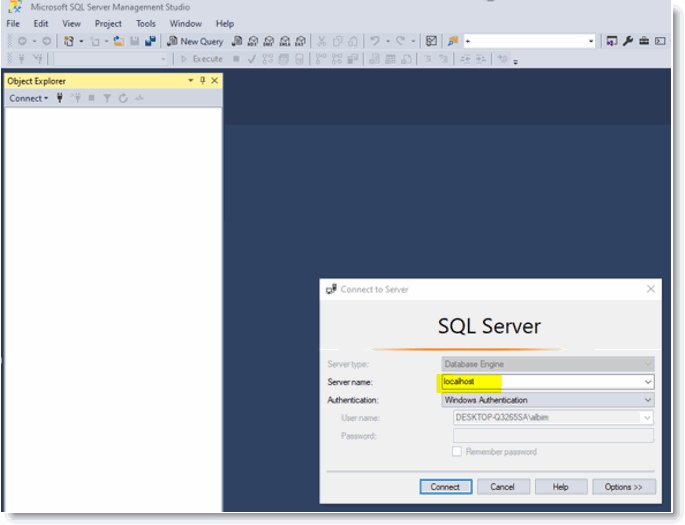Click the Cancel Executing Query stop icon
The width and height of the screenshot is (685, 525).
tap(236, 59)
